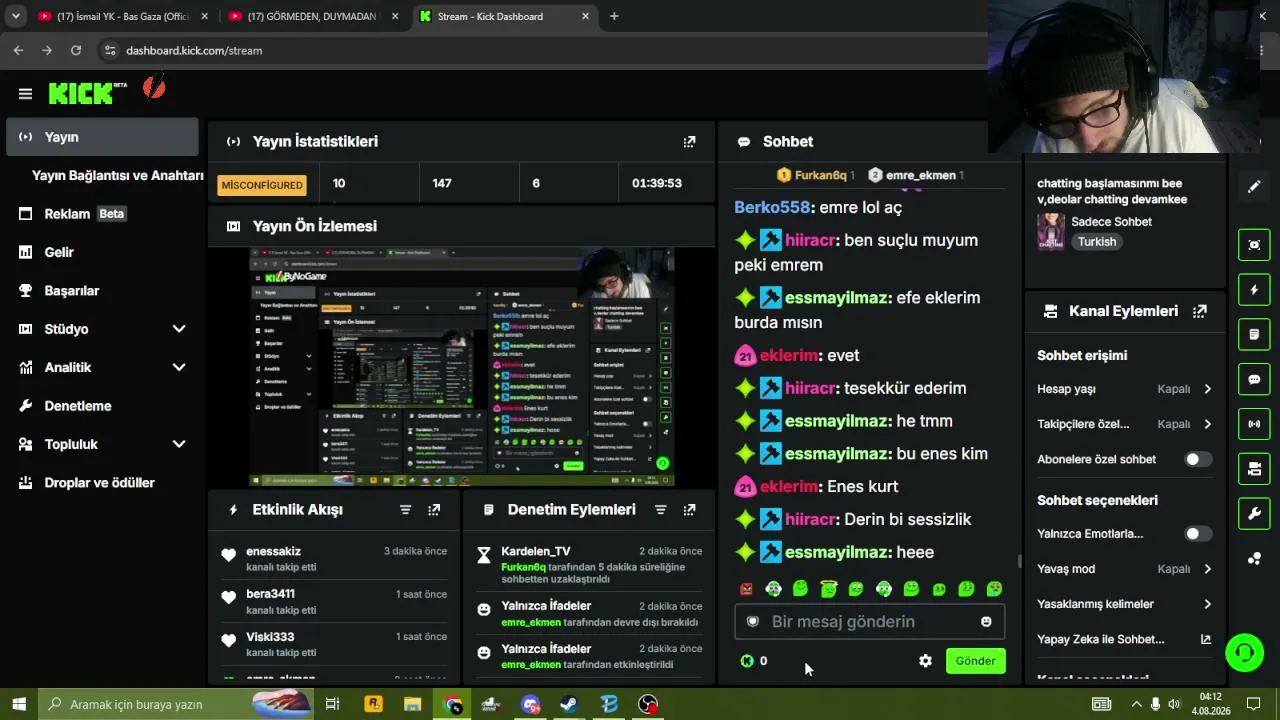Click the Turkish language tag
1280x720 pixels.
pyautogui.click(x=1096, y=242)
